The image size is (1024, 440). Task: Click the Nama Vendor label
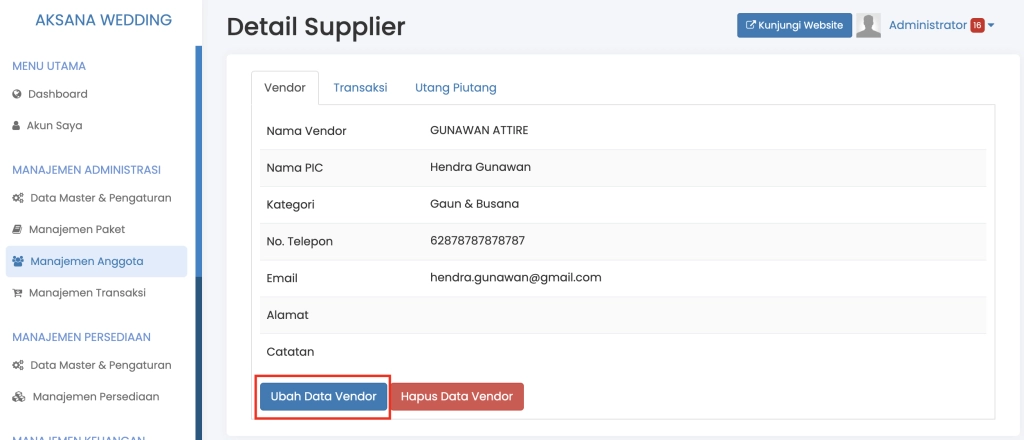(306, 131)
